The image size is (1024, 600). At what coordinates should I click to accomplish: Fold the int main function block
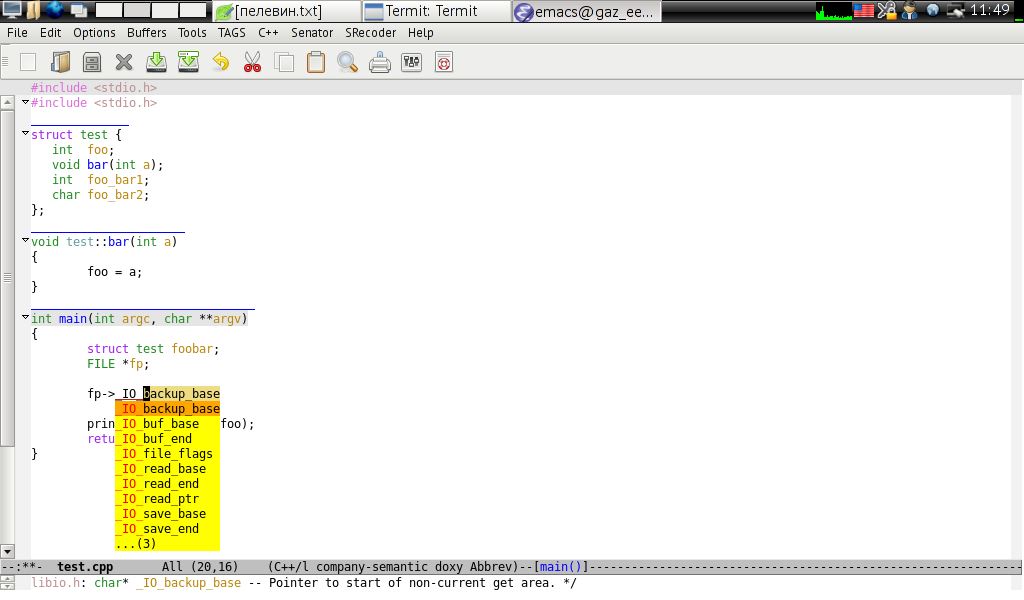click(25, 317)
